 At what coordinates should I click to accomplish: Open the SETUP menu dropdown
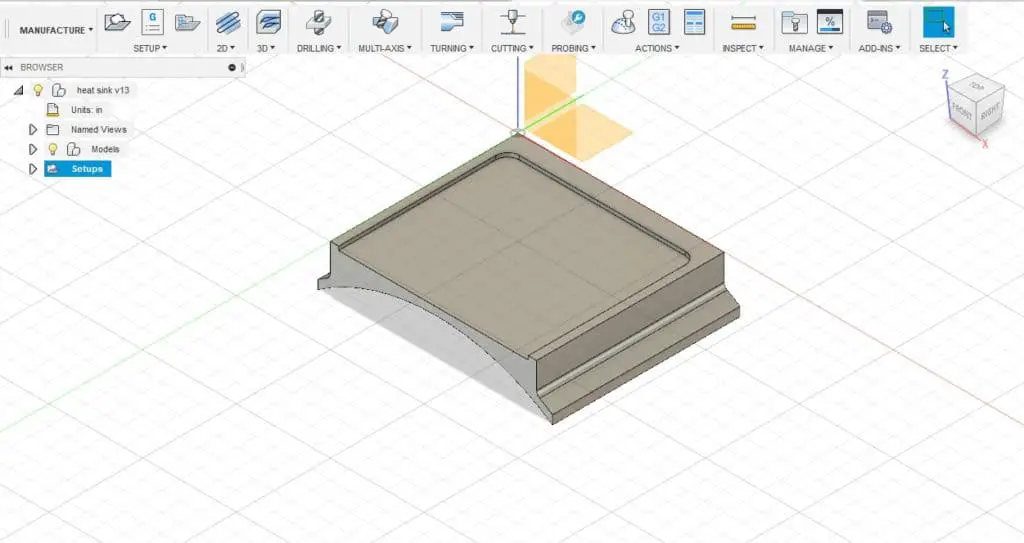[150, 48]
